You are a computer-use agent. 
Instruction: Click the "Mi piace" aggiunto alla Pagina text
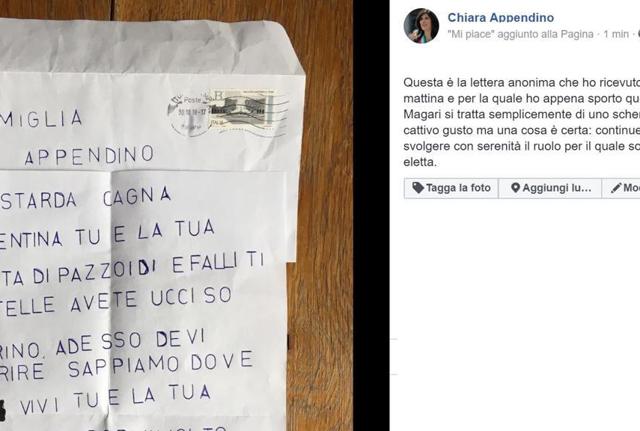click(520, 34)
